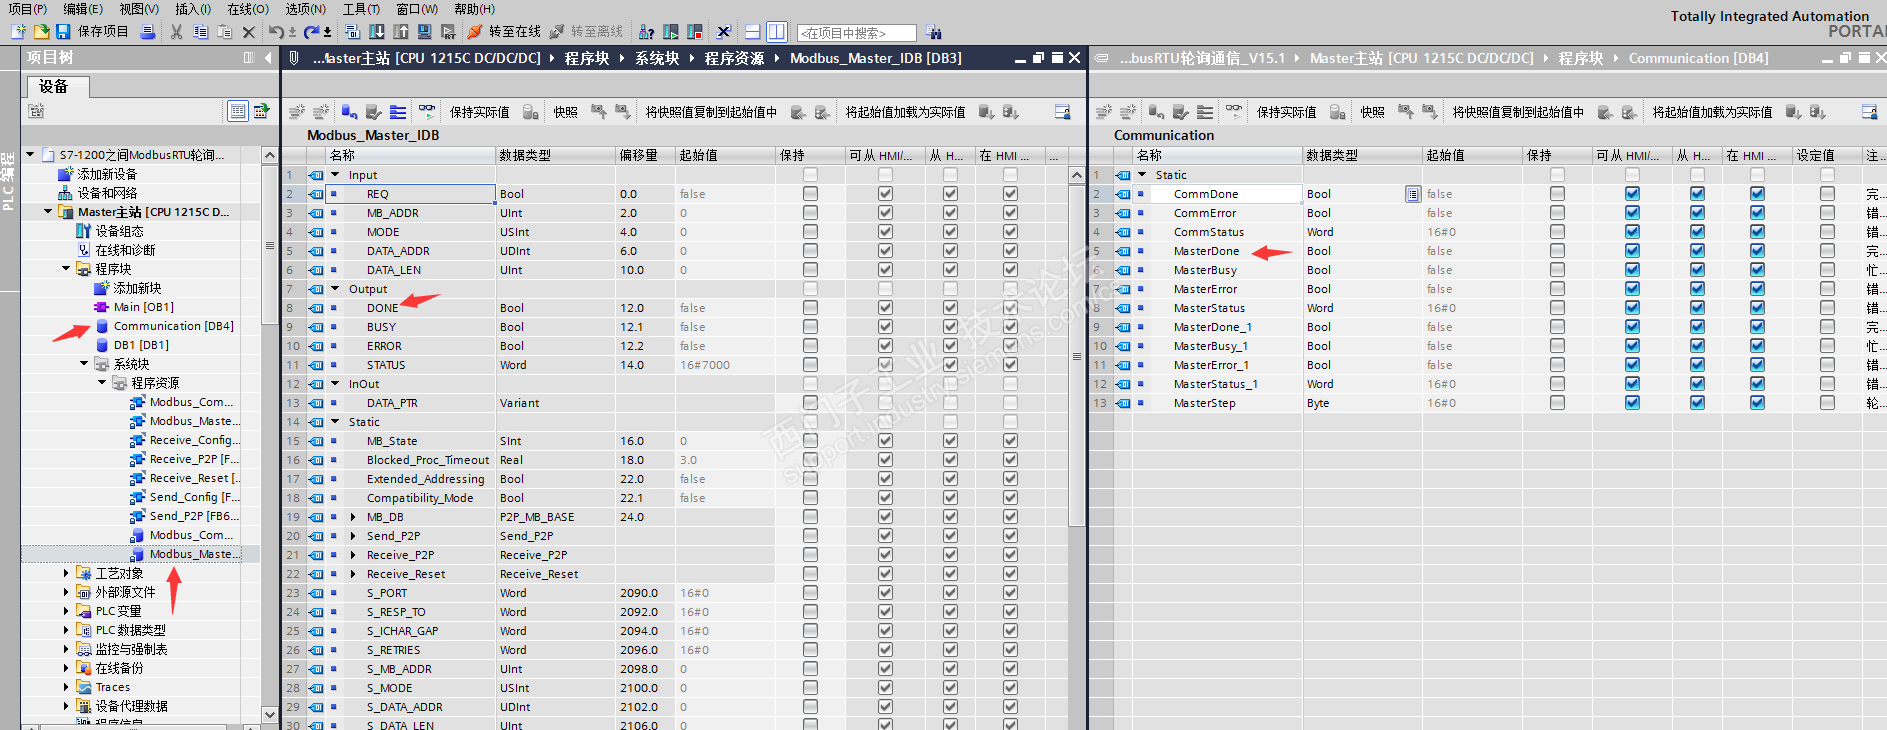The height and width of the screenshot is (730, 1887).
Task: Click 保持实际值 in Modbus_Master_IDB toolbar
Action: pyautogui.click(x=479, y=112)
